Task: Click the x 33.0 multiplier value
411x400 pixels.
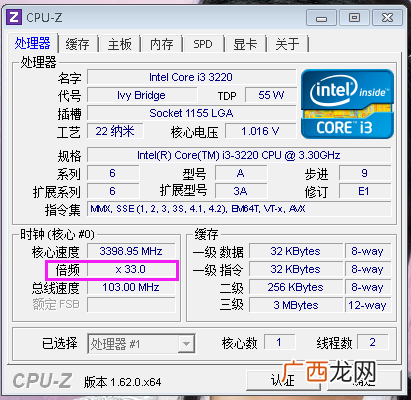Action: click(x=131, y=269)
